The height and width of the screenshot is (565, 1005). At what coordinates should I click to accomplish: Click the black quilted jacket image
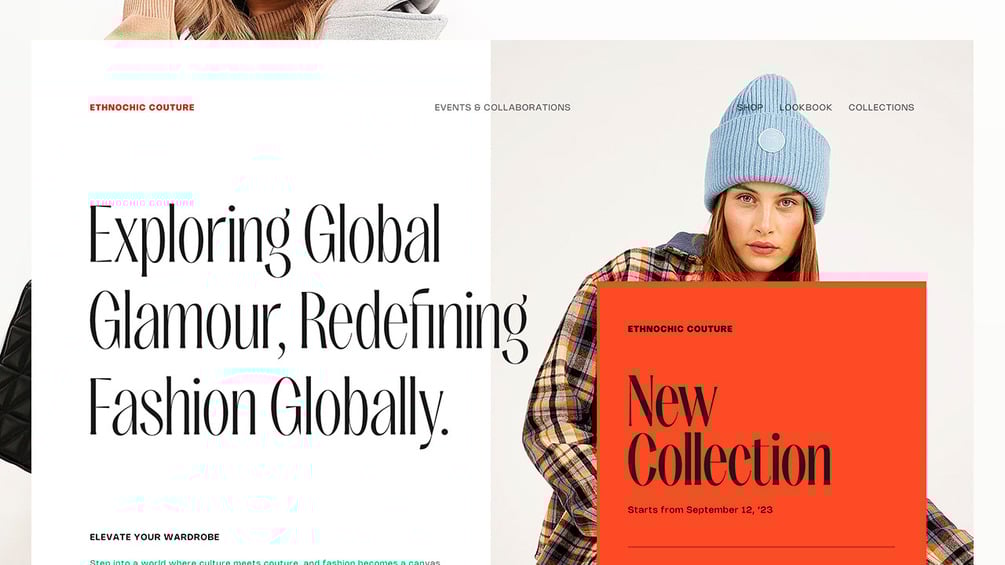point(15,378)
